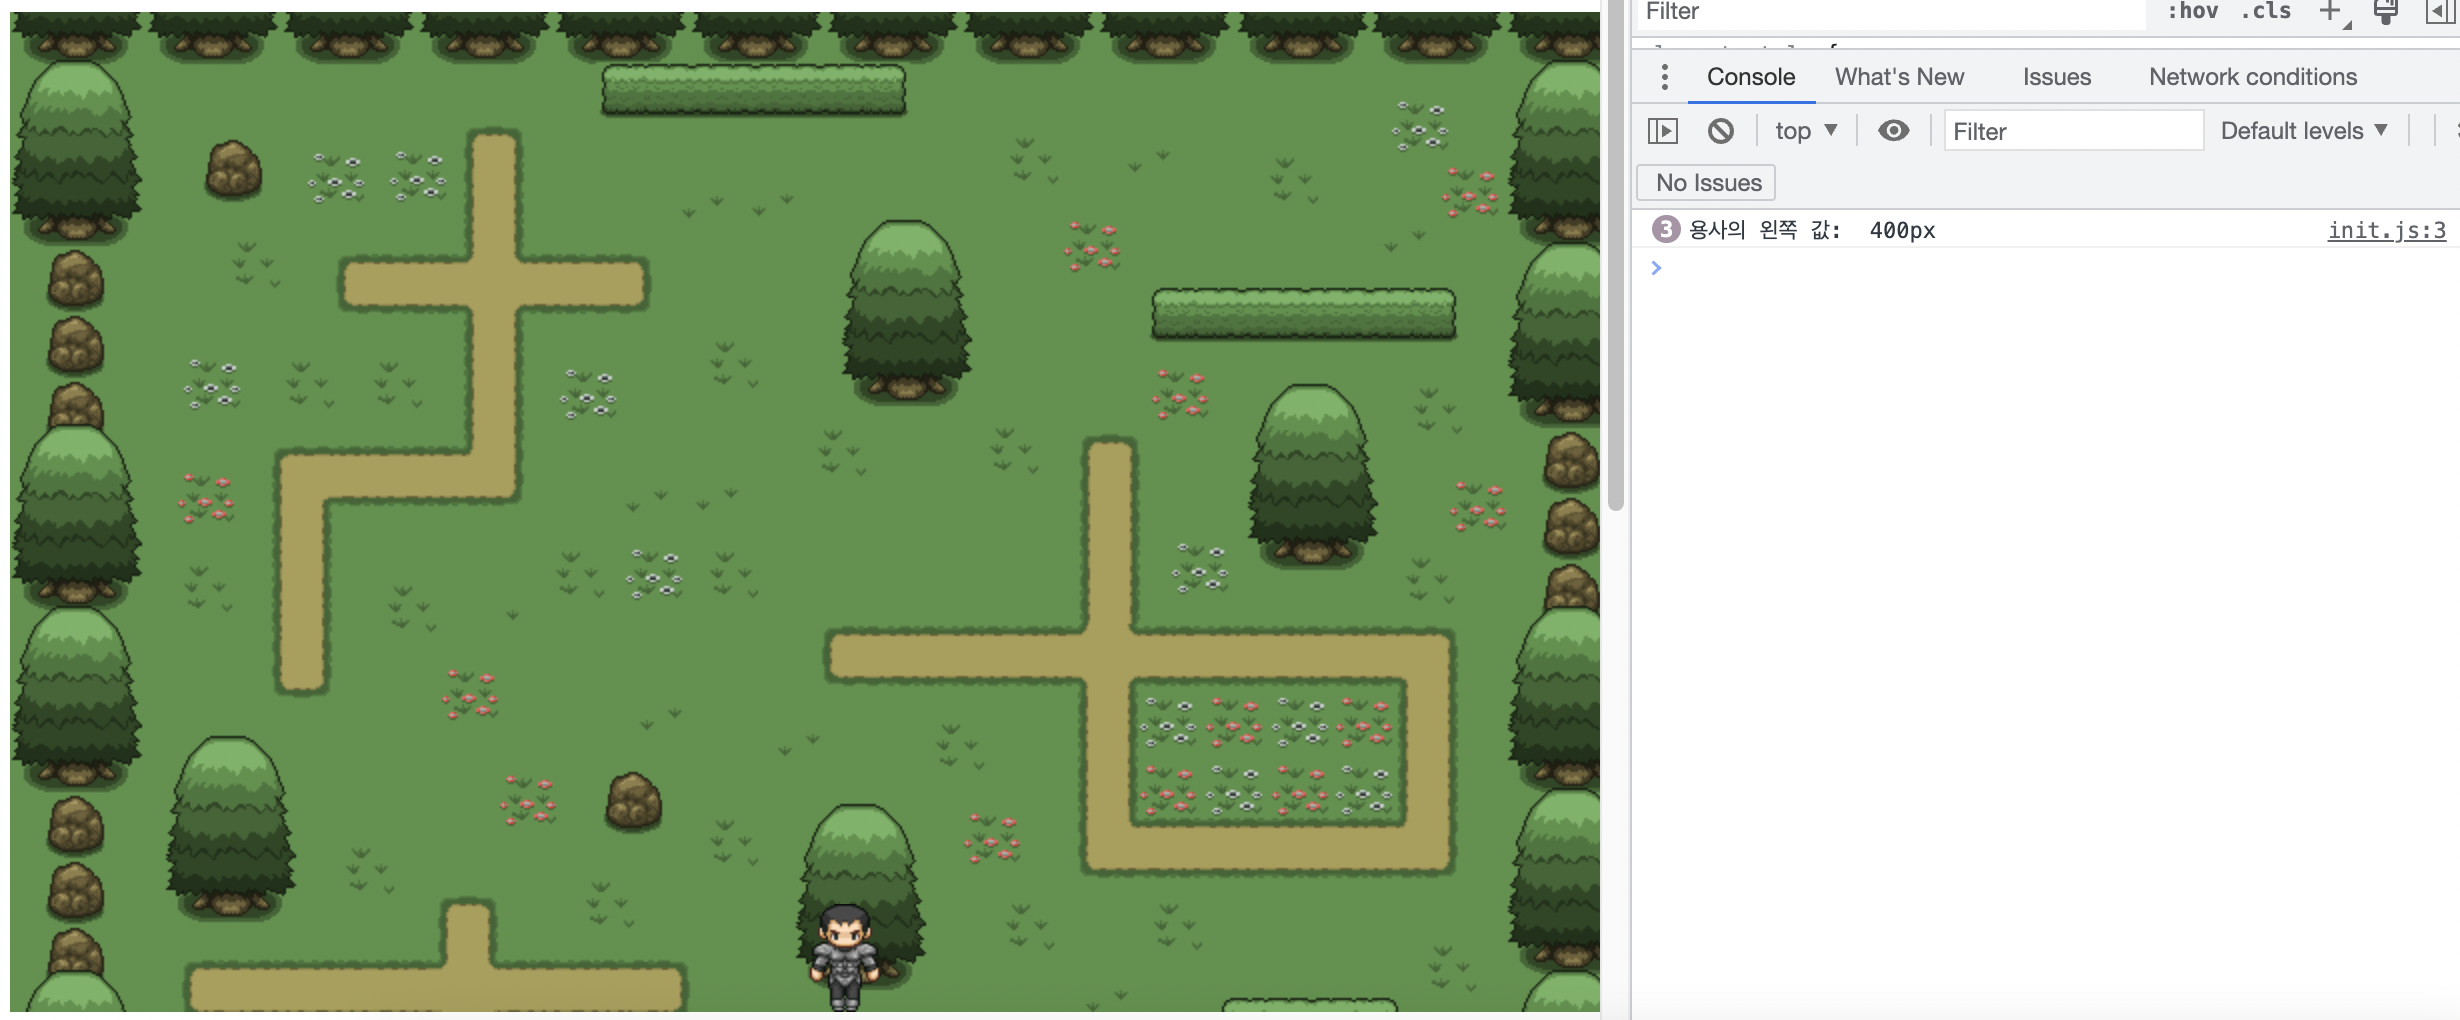The width and height of the screenshot is (2460, 1020).
Task: Click the hero character sprite
Action: 845,957
